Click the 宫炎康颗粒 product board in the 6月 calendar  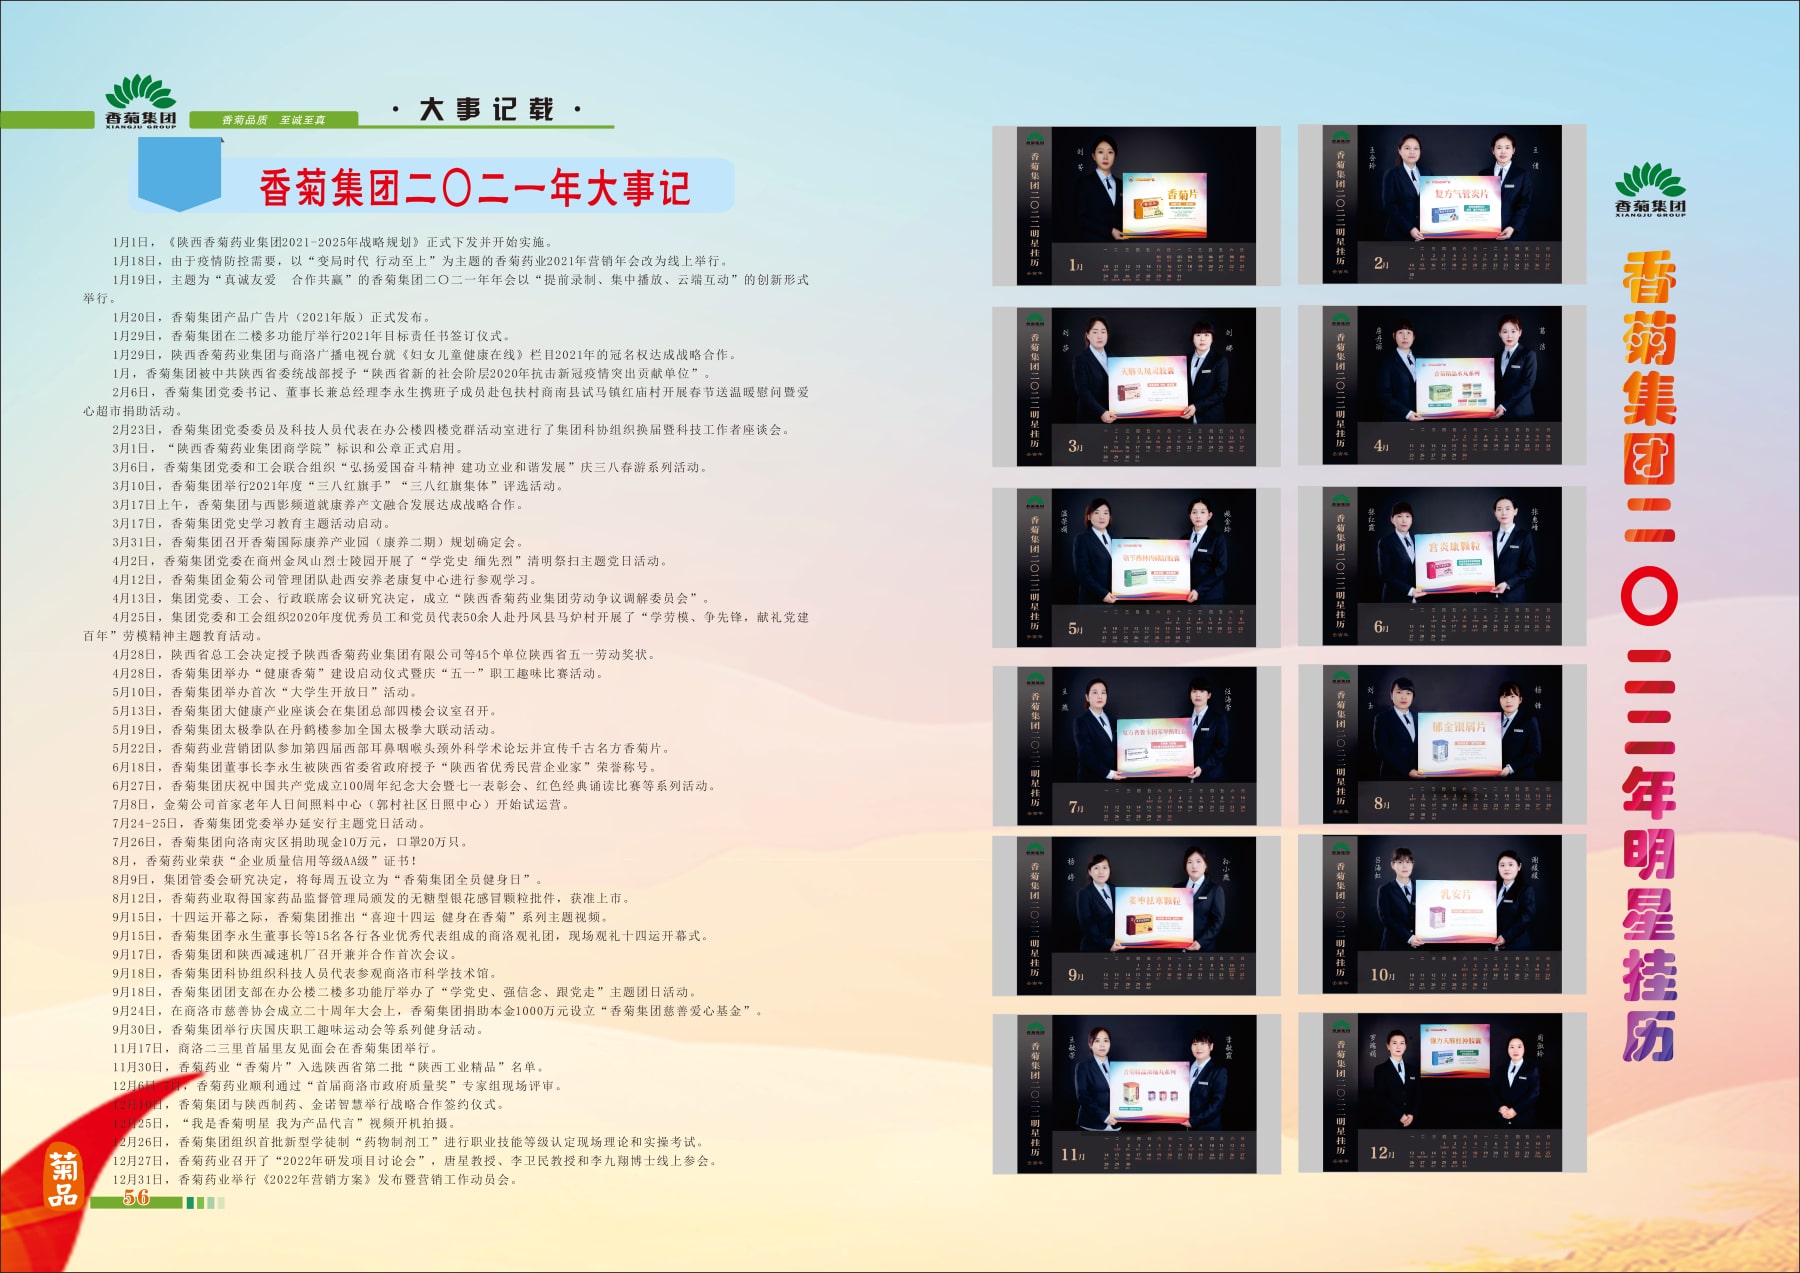point(1454,563)
